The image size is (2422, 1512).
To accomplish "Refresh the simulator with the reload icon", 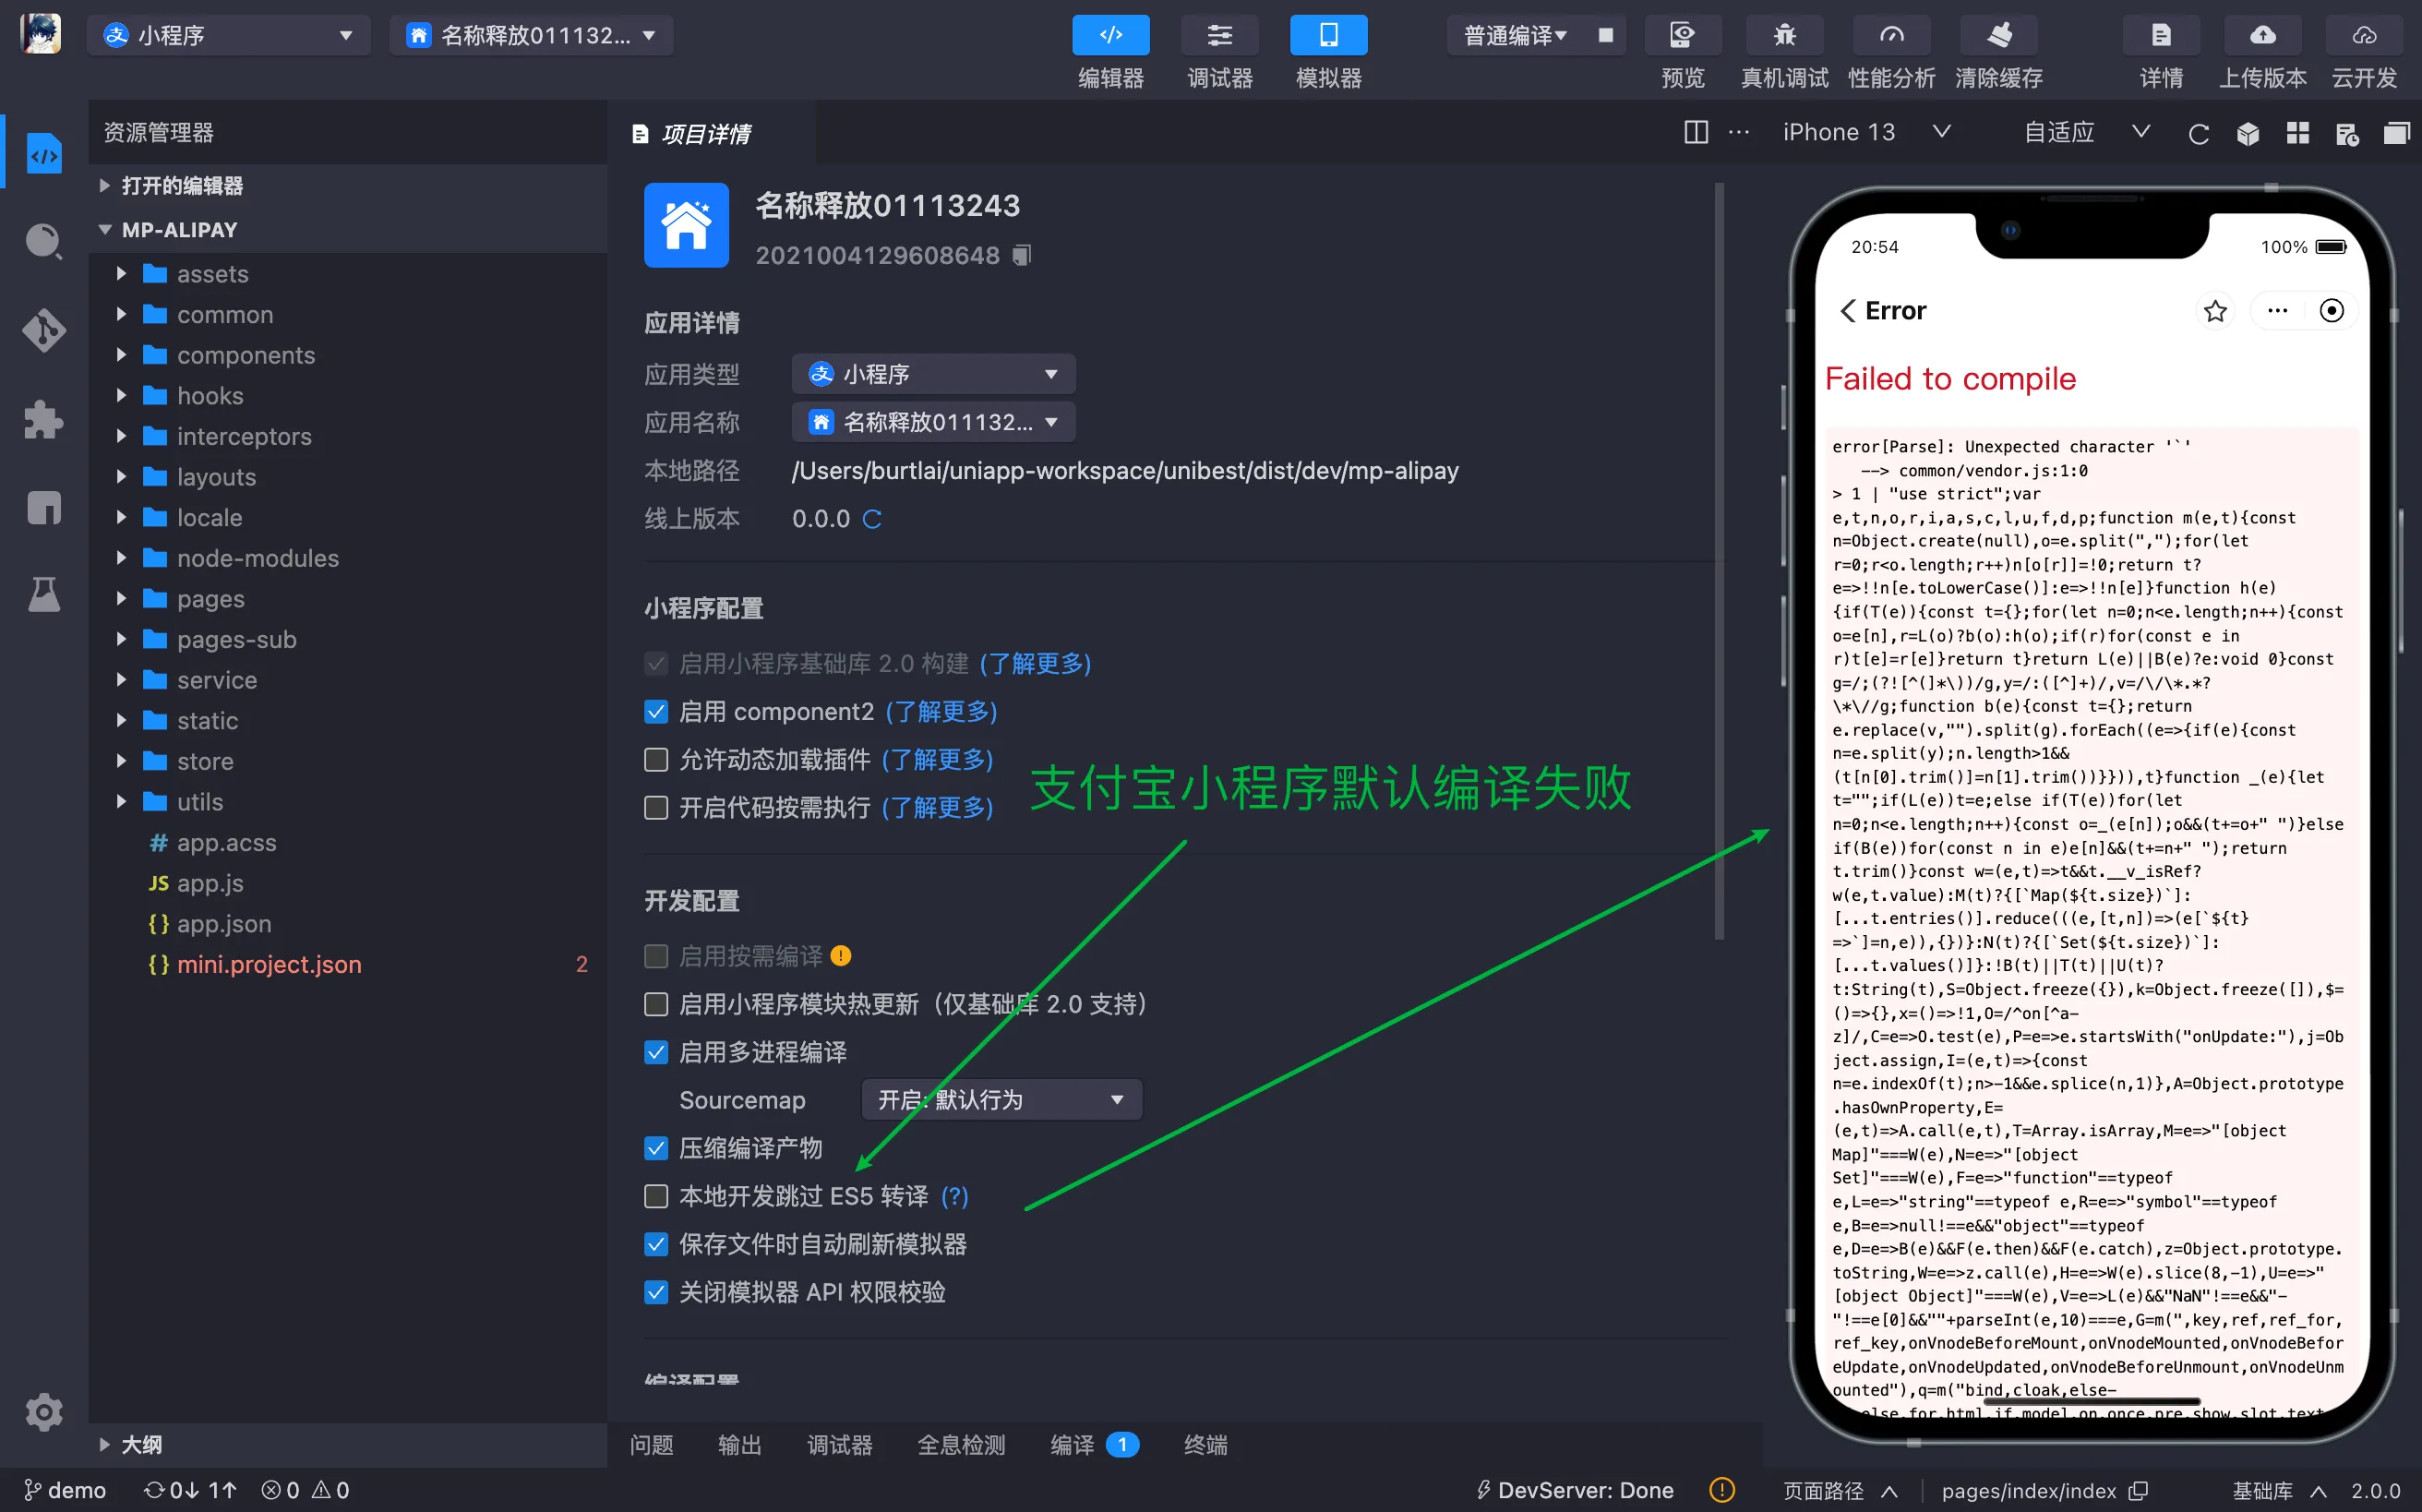I will coord(2199,133).
